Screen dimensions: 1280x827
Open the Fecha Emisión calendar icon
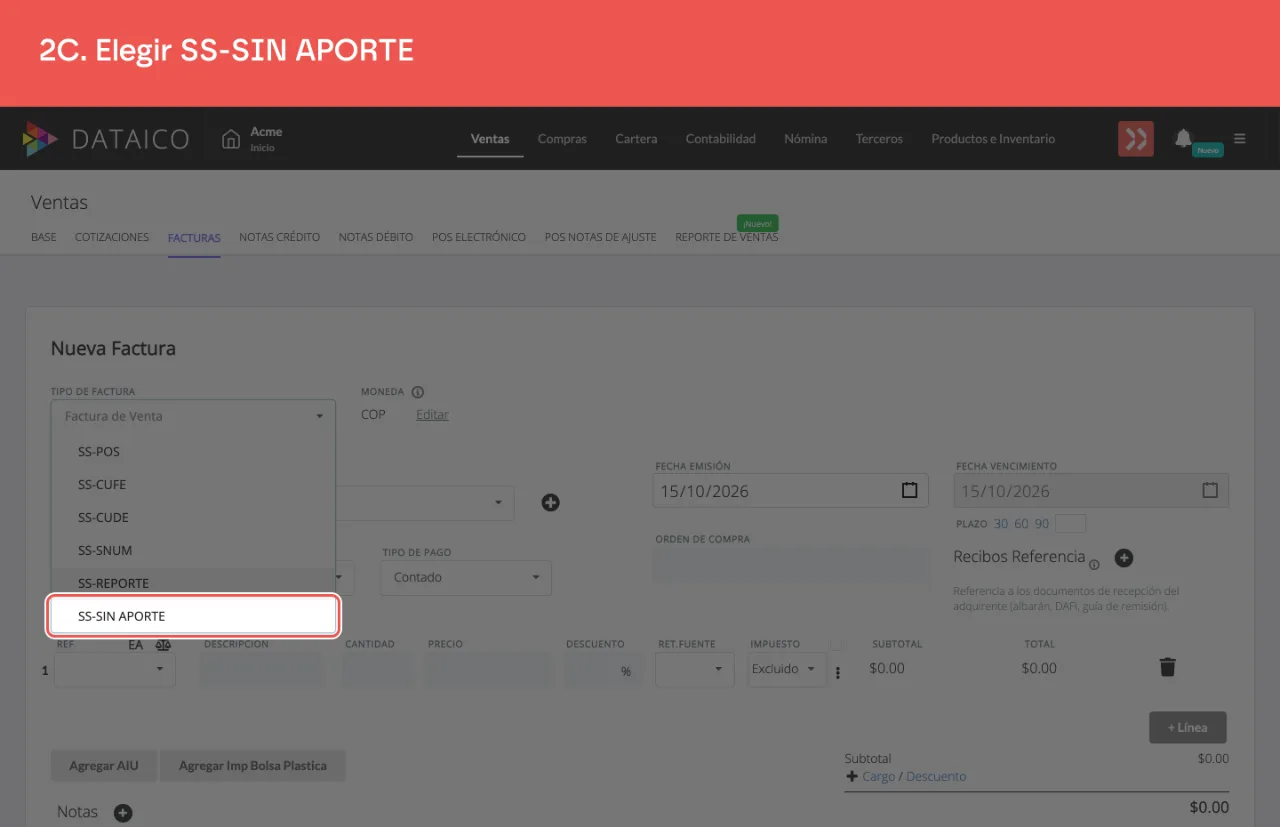coord(909,490)
